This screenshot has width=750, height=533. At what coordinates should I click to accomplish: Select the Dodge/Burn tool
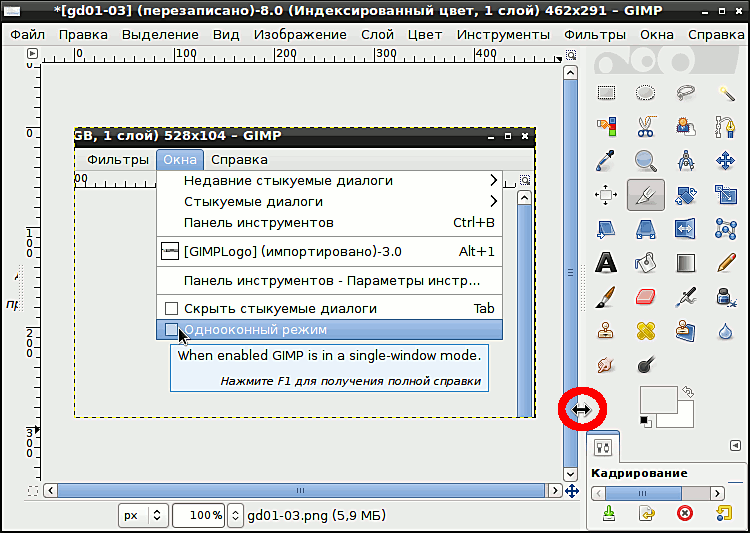coord(646,365)
